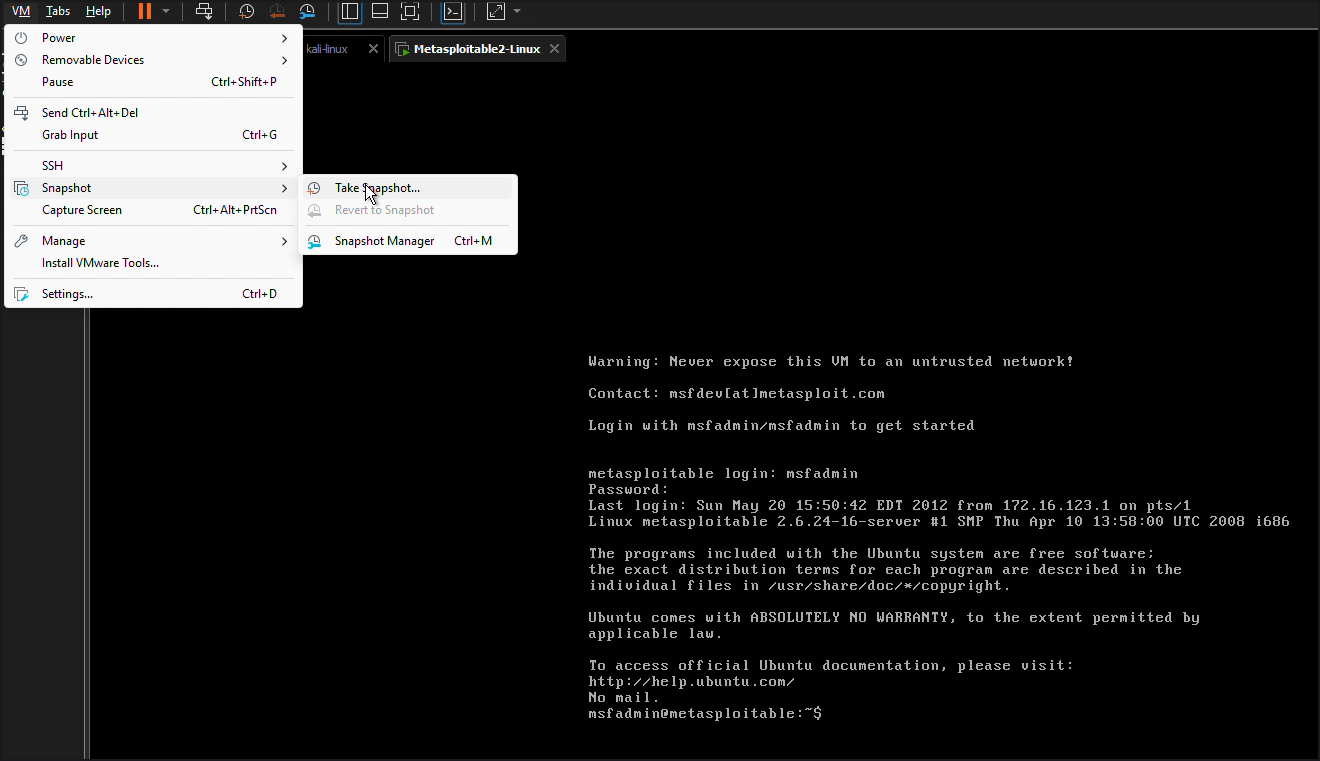Open the power options dropdown arrow beside Pause
Image resolution: width=1320 pixels, height=761 pixels.
[166, 11]
